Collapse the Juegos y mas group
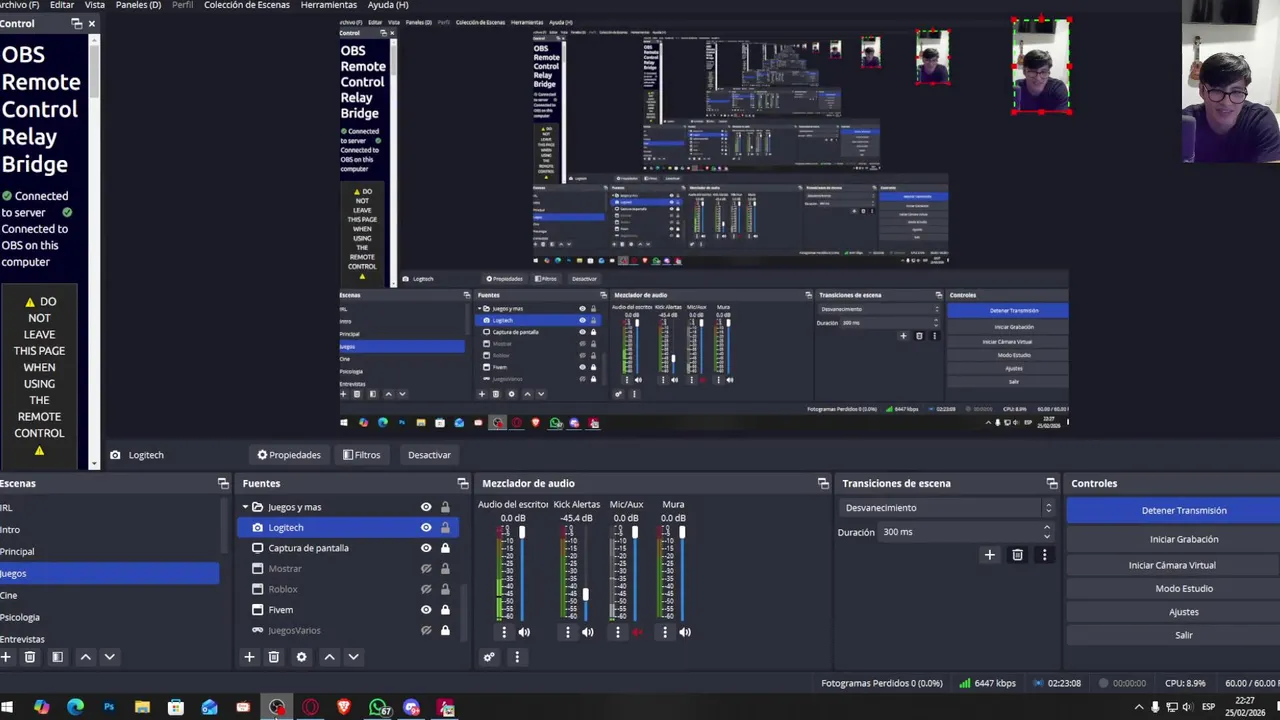The height and width of the screenshot is (720, 1280). tap(246, 507)
